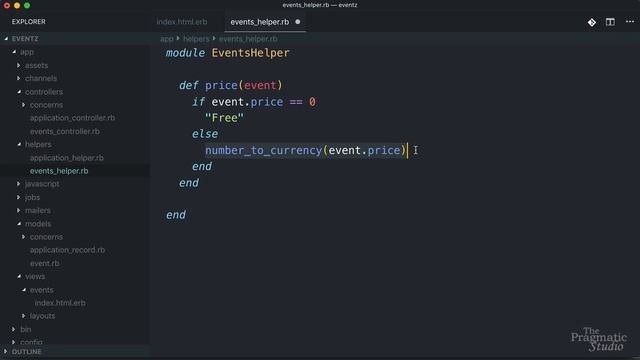Expand the channels folder
The image size is (640, 360).
(x=18, y=78)
